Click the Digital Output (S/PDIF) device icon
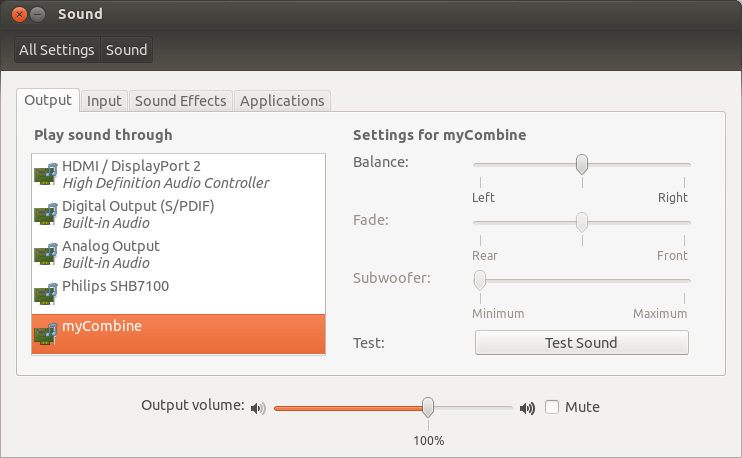Image resolution: width=742 pixels, height=458 pixels. click(x=46, y=214)
